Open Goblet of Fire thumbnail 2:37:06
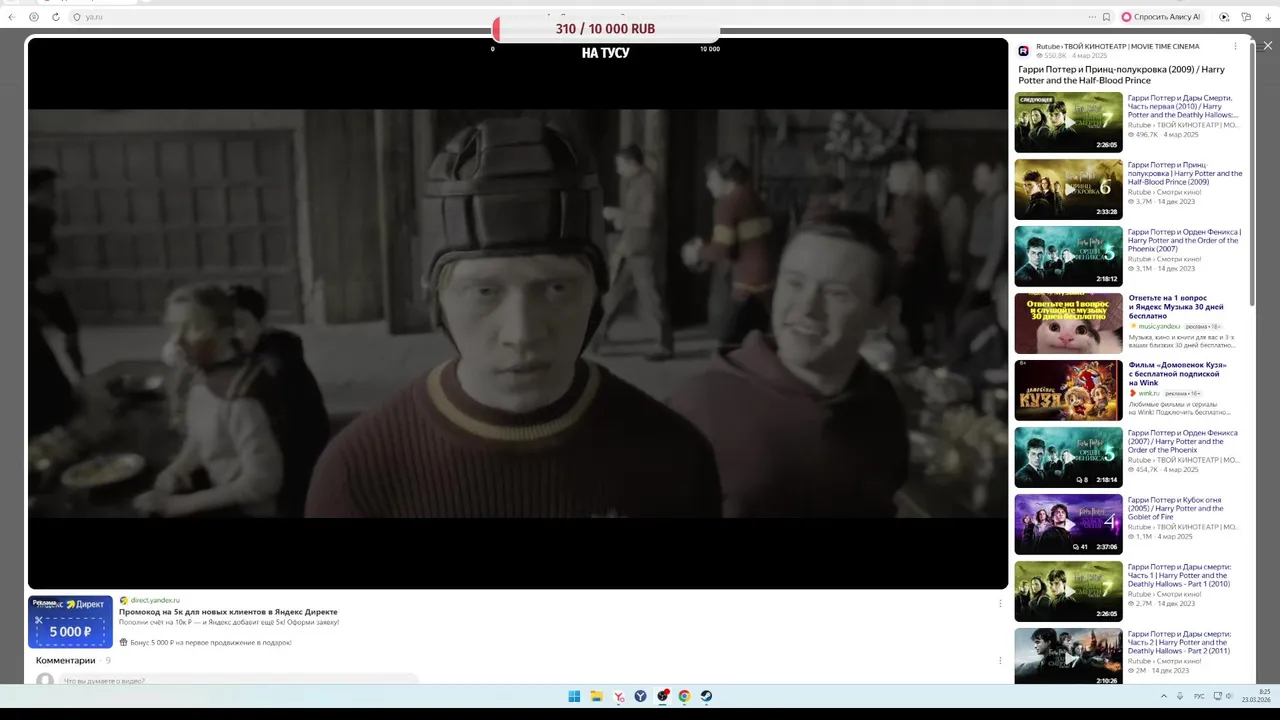The height and width of the screenshot is (720, 1280). (1068, 524)
